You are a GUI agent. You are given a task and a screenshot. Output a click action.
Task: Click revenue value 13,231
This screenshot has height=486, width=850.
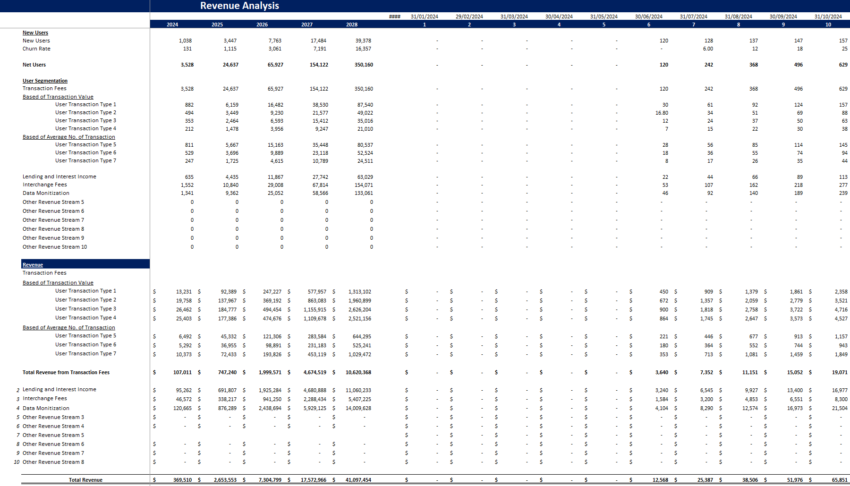[184, 291]
